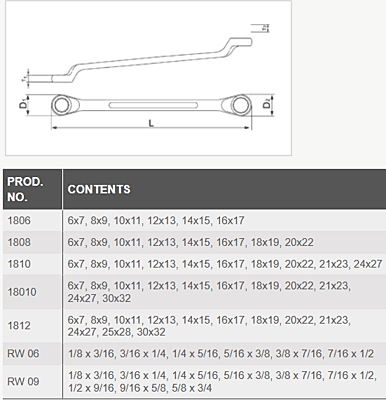Select the RW 06 inch sizes cell
The image size is (386, 400).
(x=224, y=353)
